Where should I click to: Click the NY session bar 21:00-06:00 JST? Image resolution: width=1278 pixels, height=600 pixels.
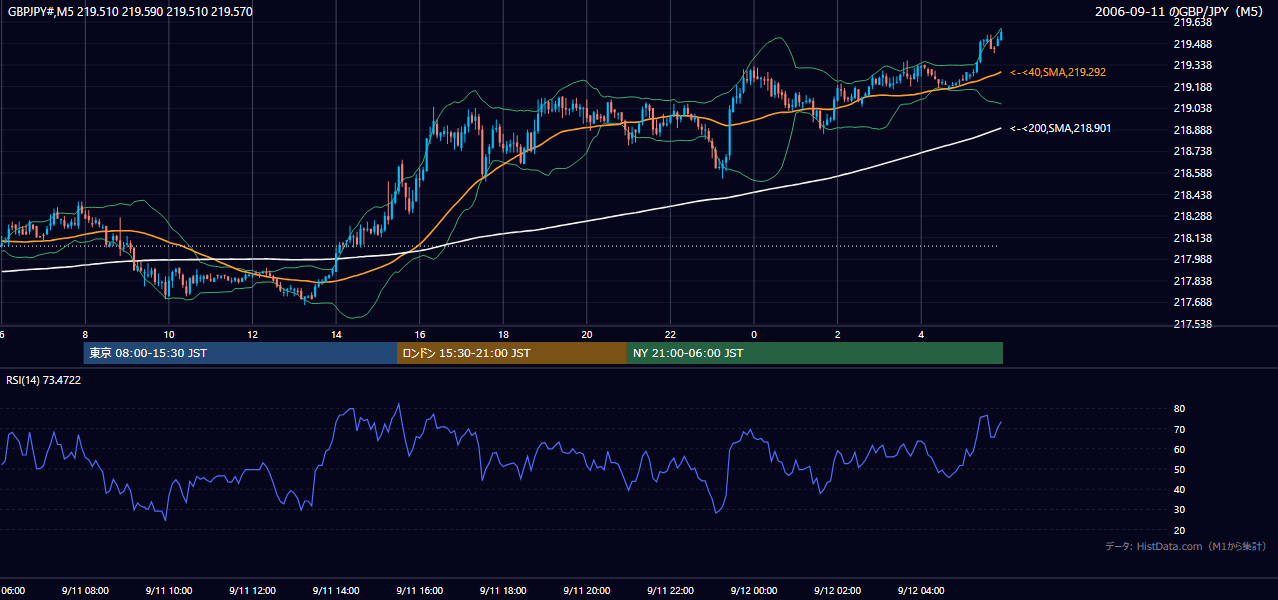pos(815,353)
